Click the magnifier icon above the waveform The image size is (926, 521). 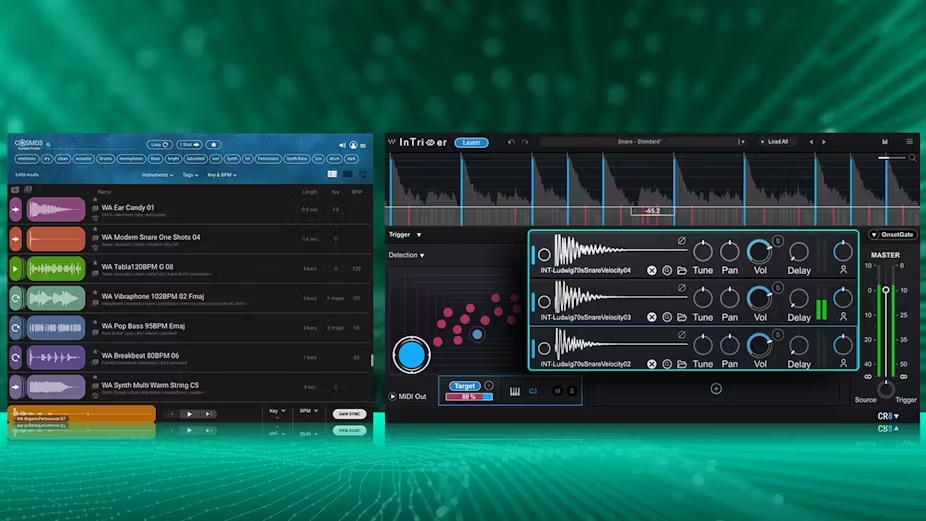coord(910,157)
